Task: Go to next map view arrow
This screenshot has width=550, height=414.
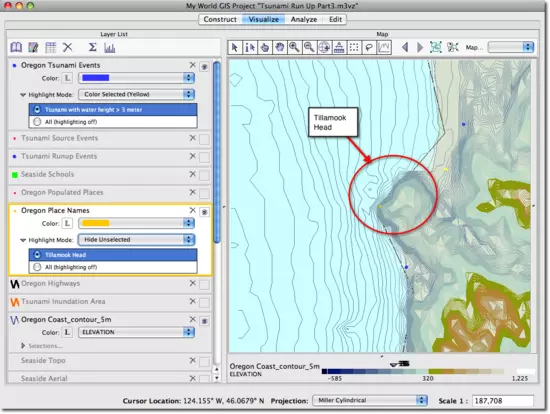Action: [x=420, y=47]
